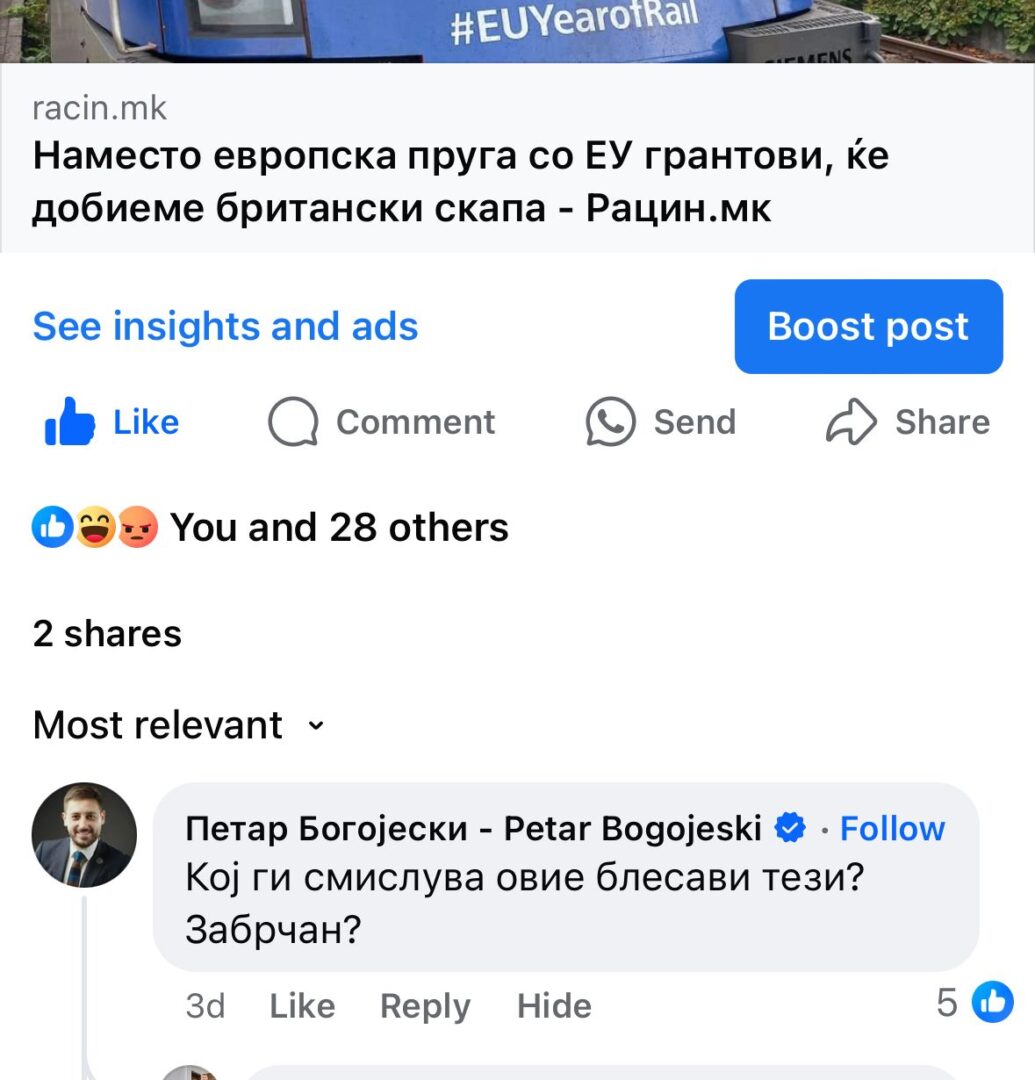Open Petar Bogojeski's profile picture

coord(84,835)
